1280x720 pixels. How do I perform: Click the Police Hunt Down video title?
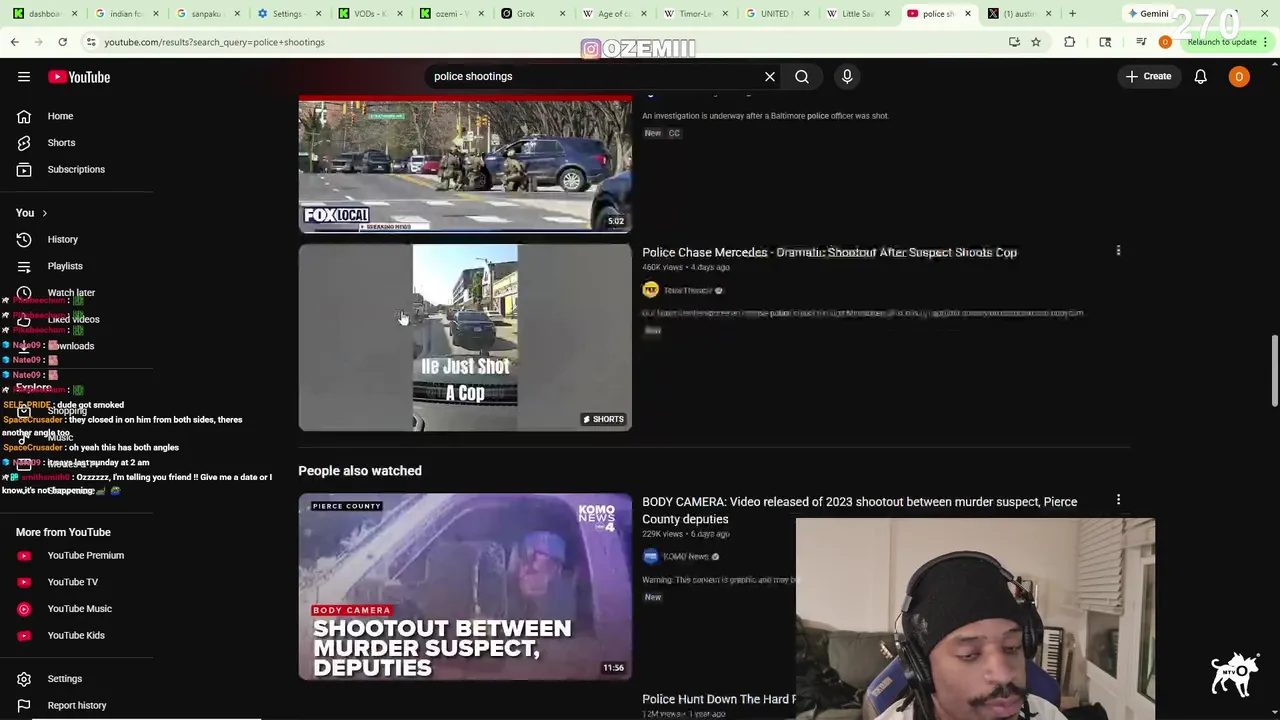(x=719, y=700)
